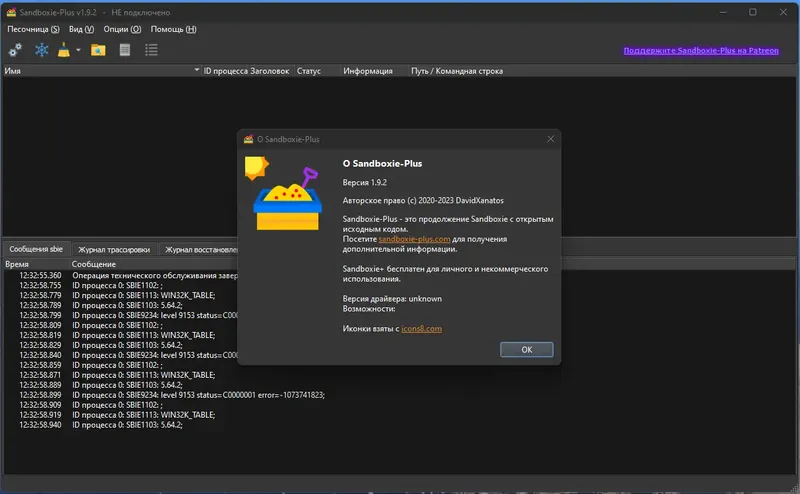Expand the broom cleanup dropdown arrow
Image resolution: width=800 pixels, height=494 pixels.
click(78, 50)
